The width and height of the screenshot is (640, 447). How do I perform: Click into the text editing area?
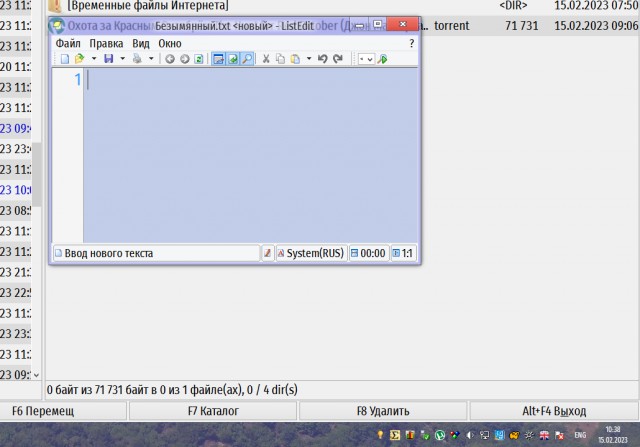click(x=251, y=155)
